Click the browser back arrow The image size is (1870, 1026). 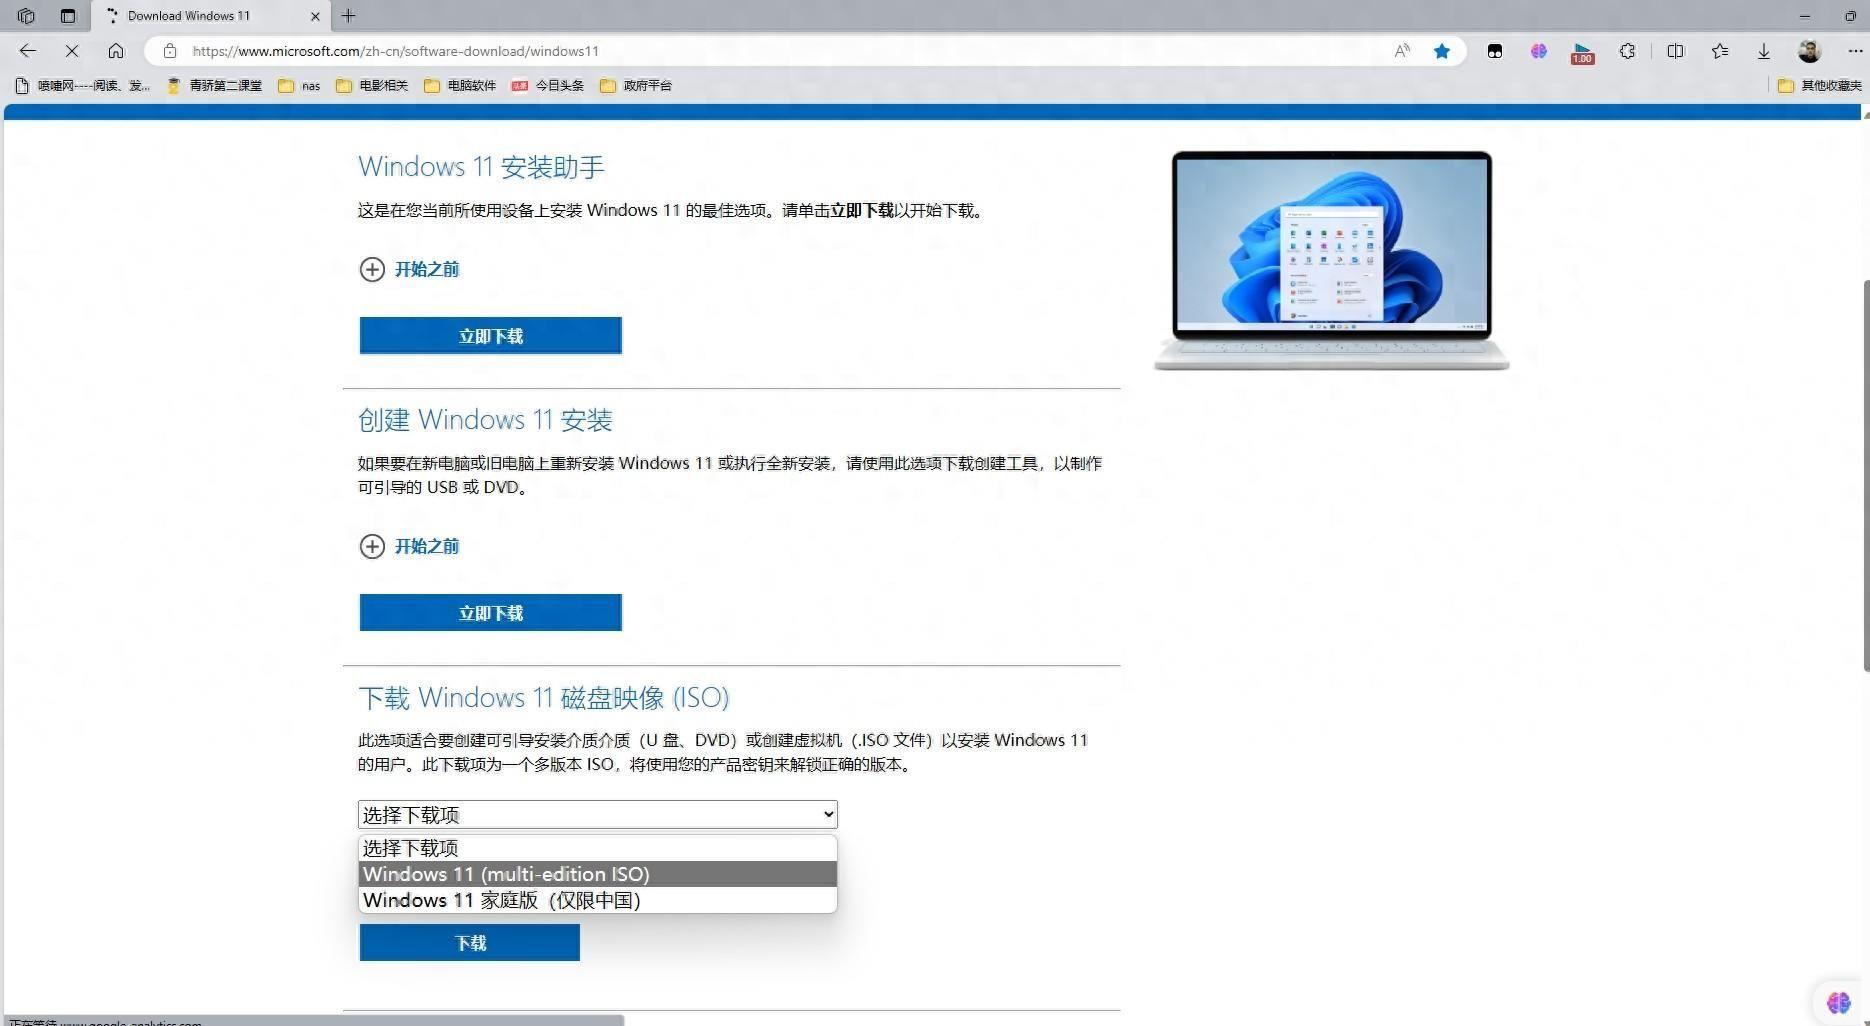coord(28,51)
